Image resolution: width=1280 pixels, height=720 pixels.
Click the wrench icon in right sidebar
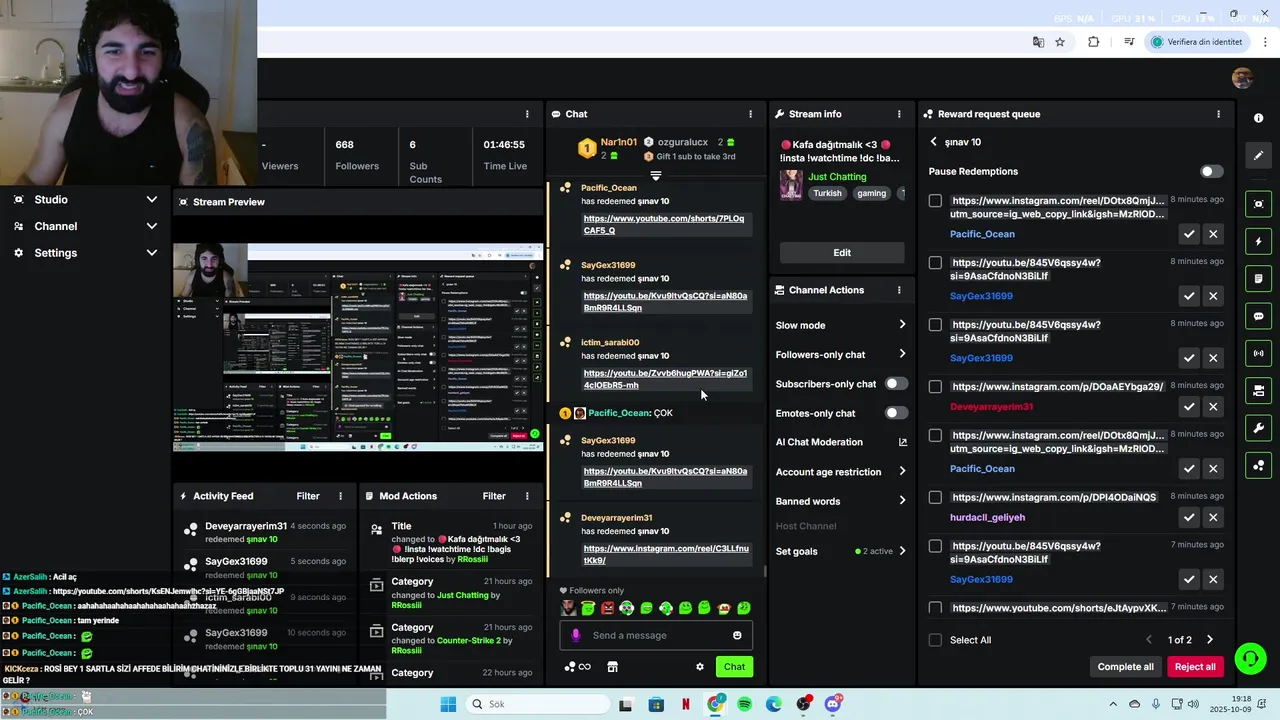click(1258, 428)
